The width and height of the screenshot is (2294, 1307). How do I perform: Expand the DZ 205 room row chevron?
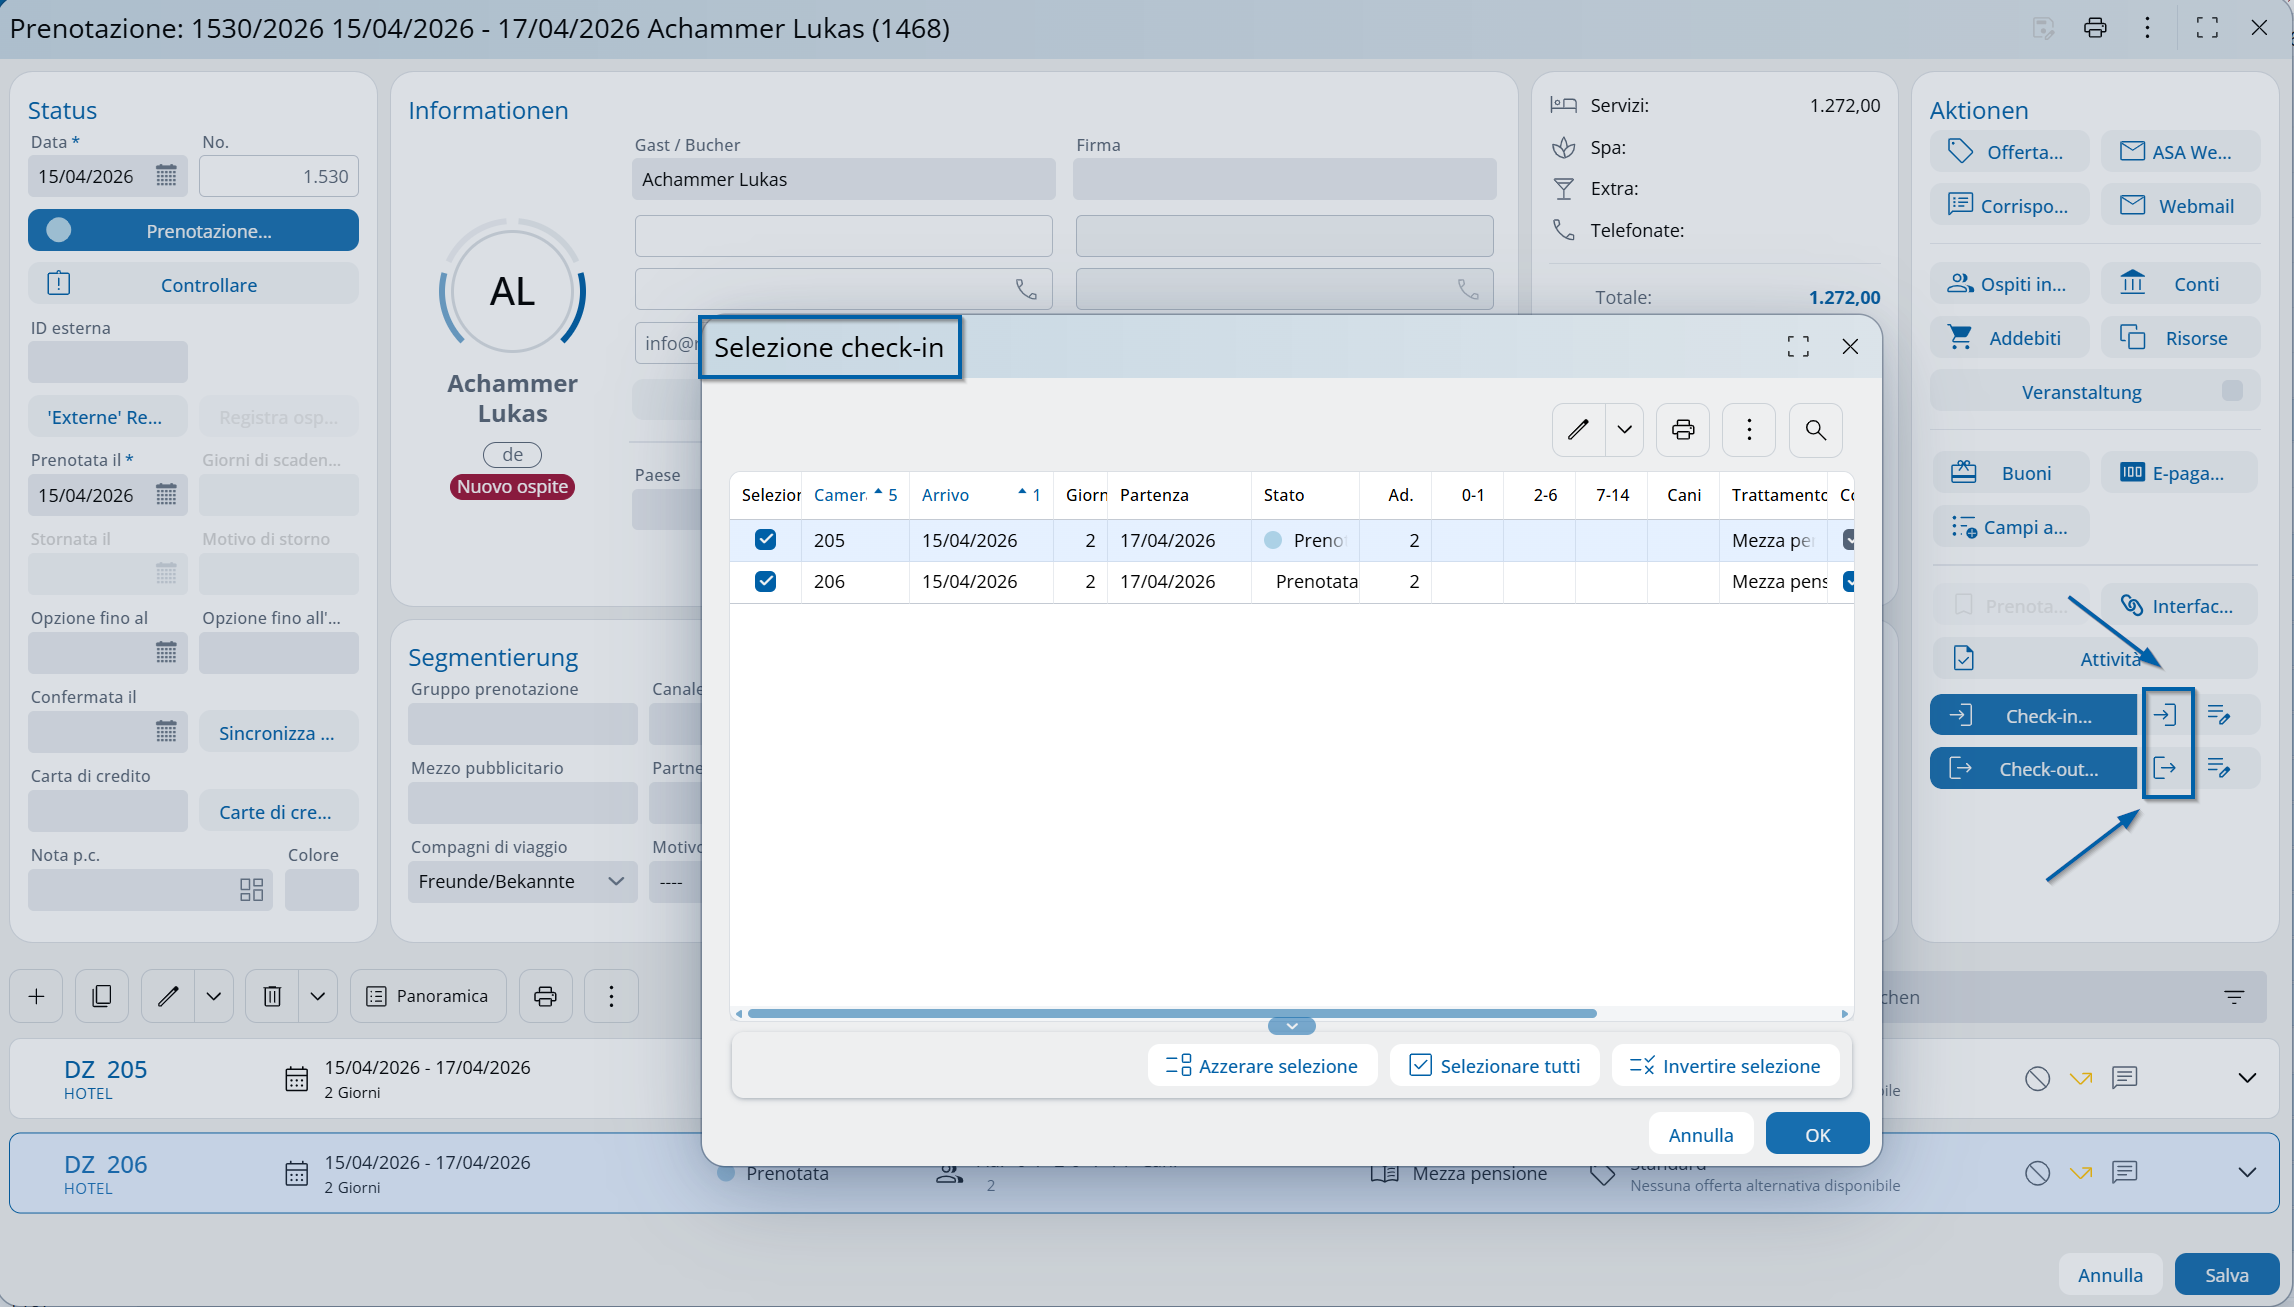click(2246, 1078)
